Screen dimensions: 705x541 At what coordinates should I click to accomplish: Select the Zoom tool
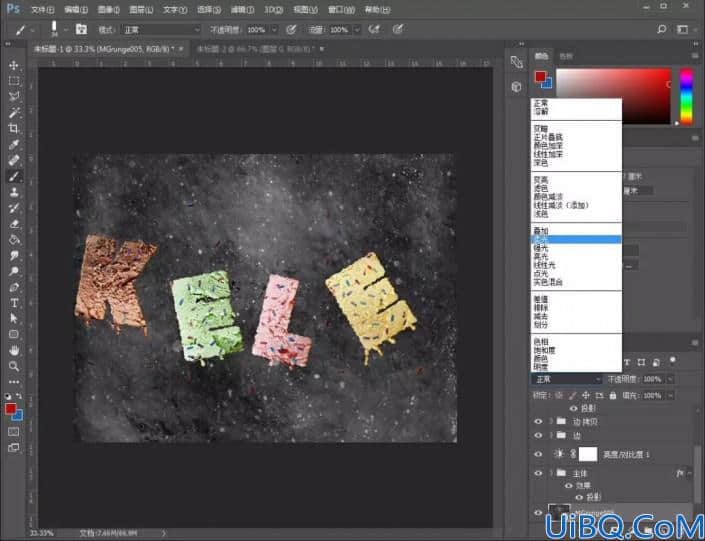14,366
